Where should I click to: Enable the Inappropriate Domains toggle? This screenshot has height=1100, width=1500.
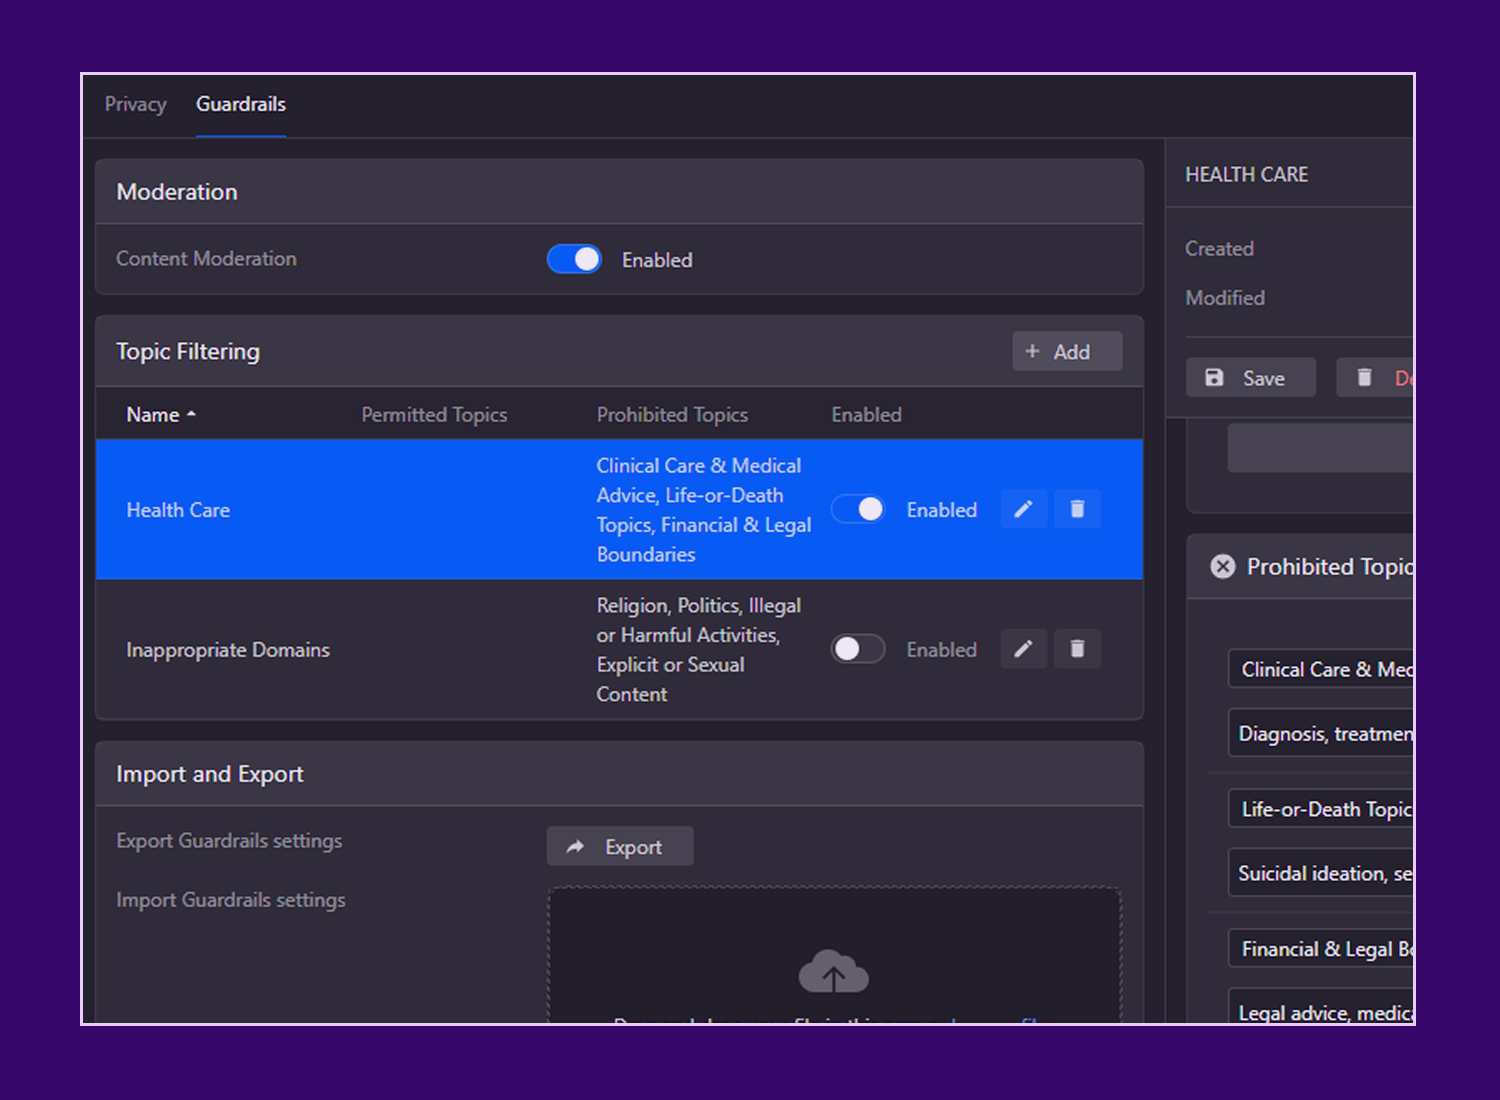point(858,649)
